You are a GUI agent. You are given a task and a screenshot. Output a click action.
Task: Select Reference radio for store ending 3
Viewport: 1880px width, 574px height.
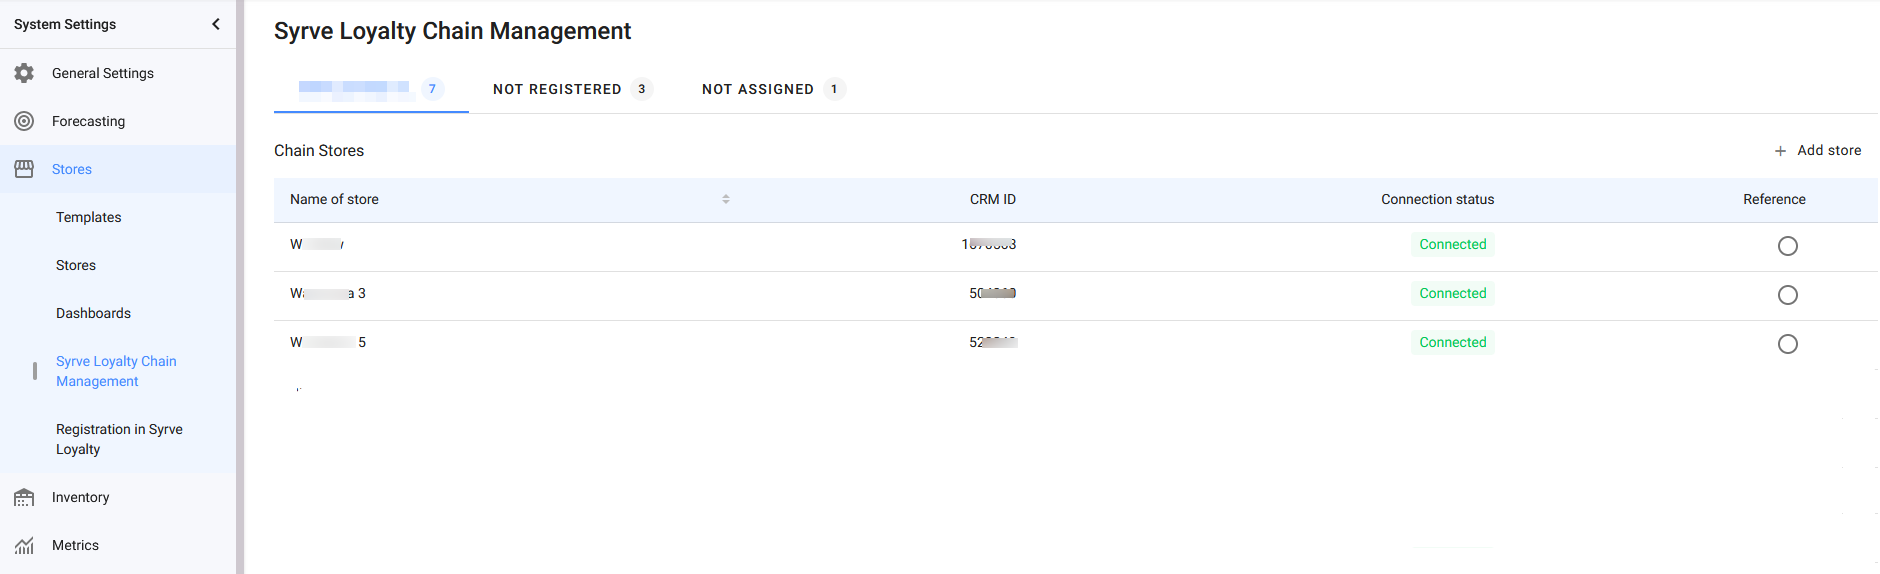1787,295
